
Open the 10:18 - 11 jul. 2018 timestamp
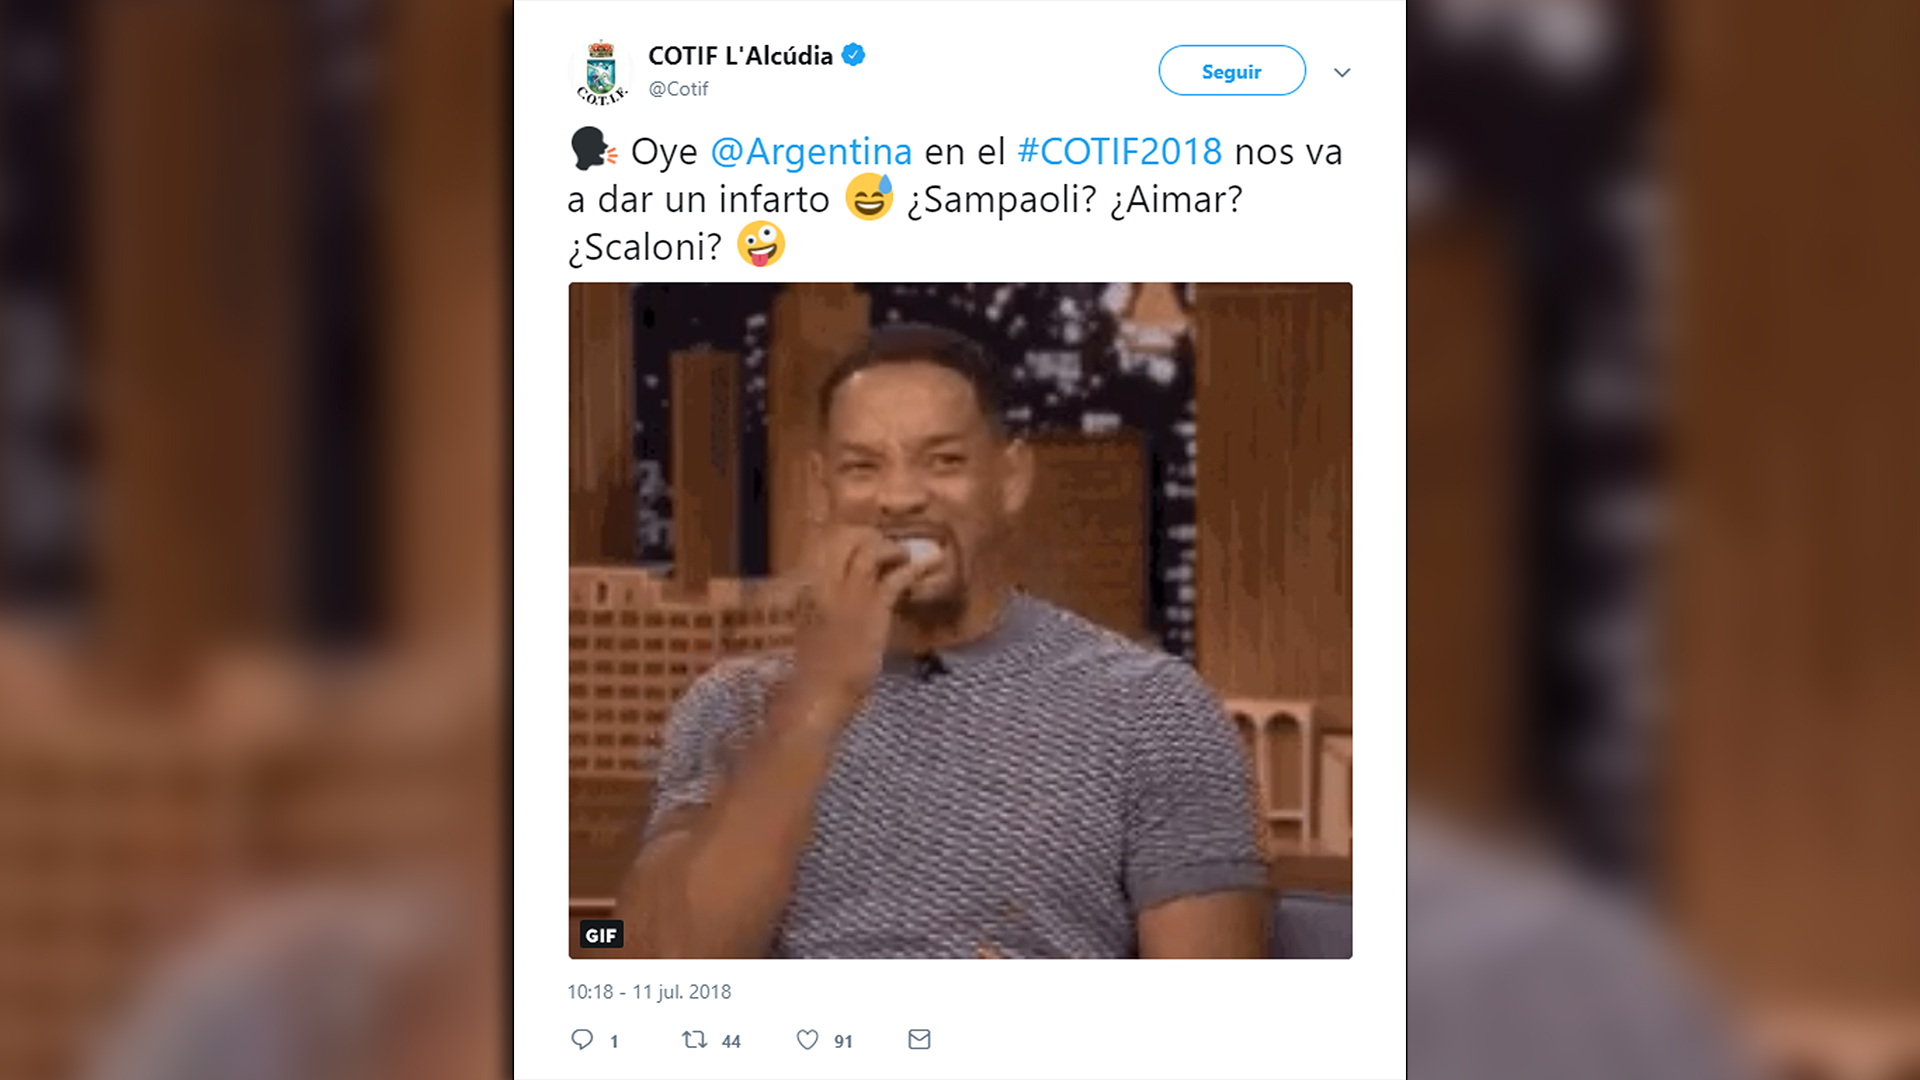tap(649, 992)
